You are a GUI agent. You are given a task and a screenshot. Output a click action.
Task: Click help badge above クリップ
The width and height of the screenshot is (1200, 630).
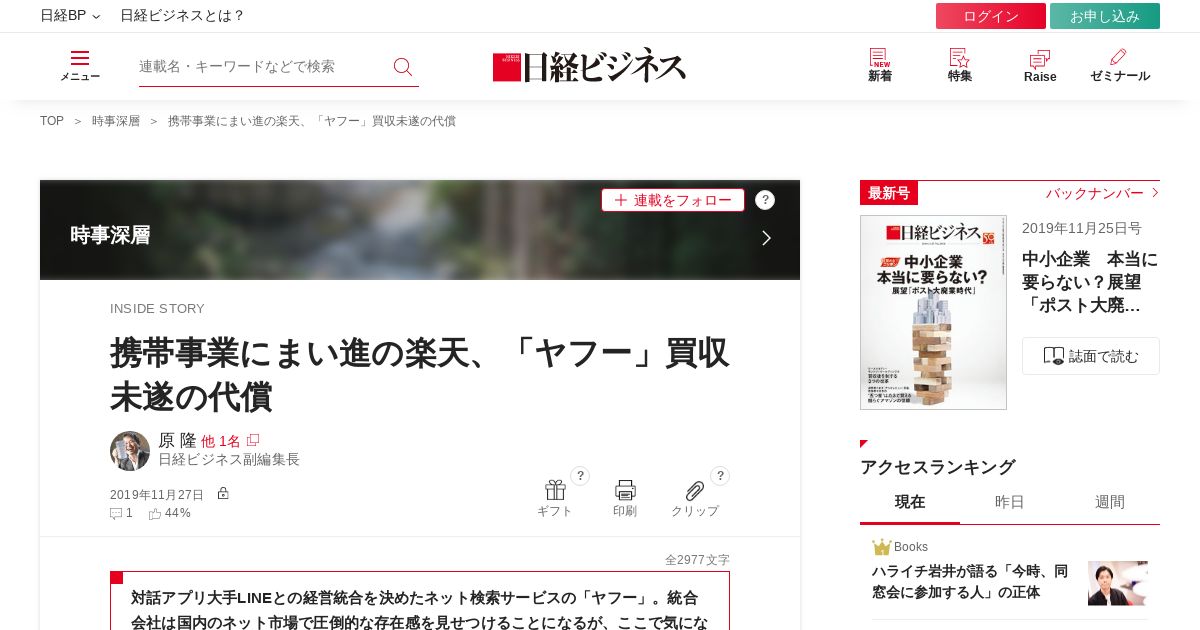pos(720,476)
